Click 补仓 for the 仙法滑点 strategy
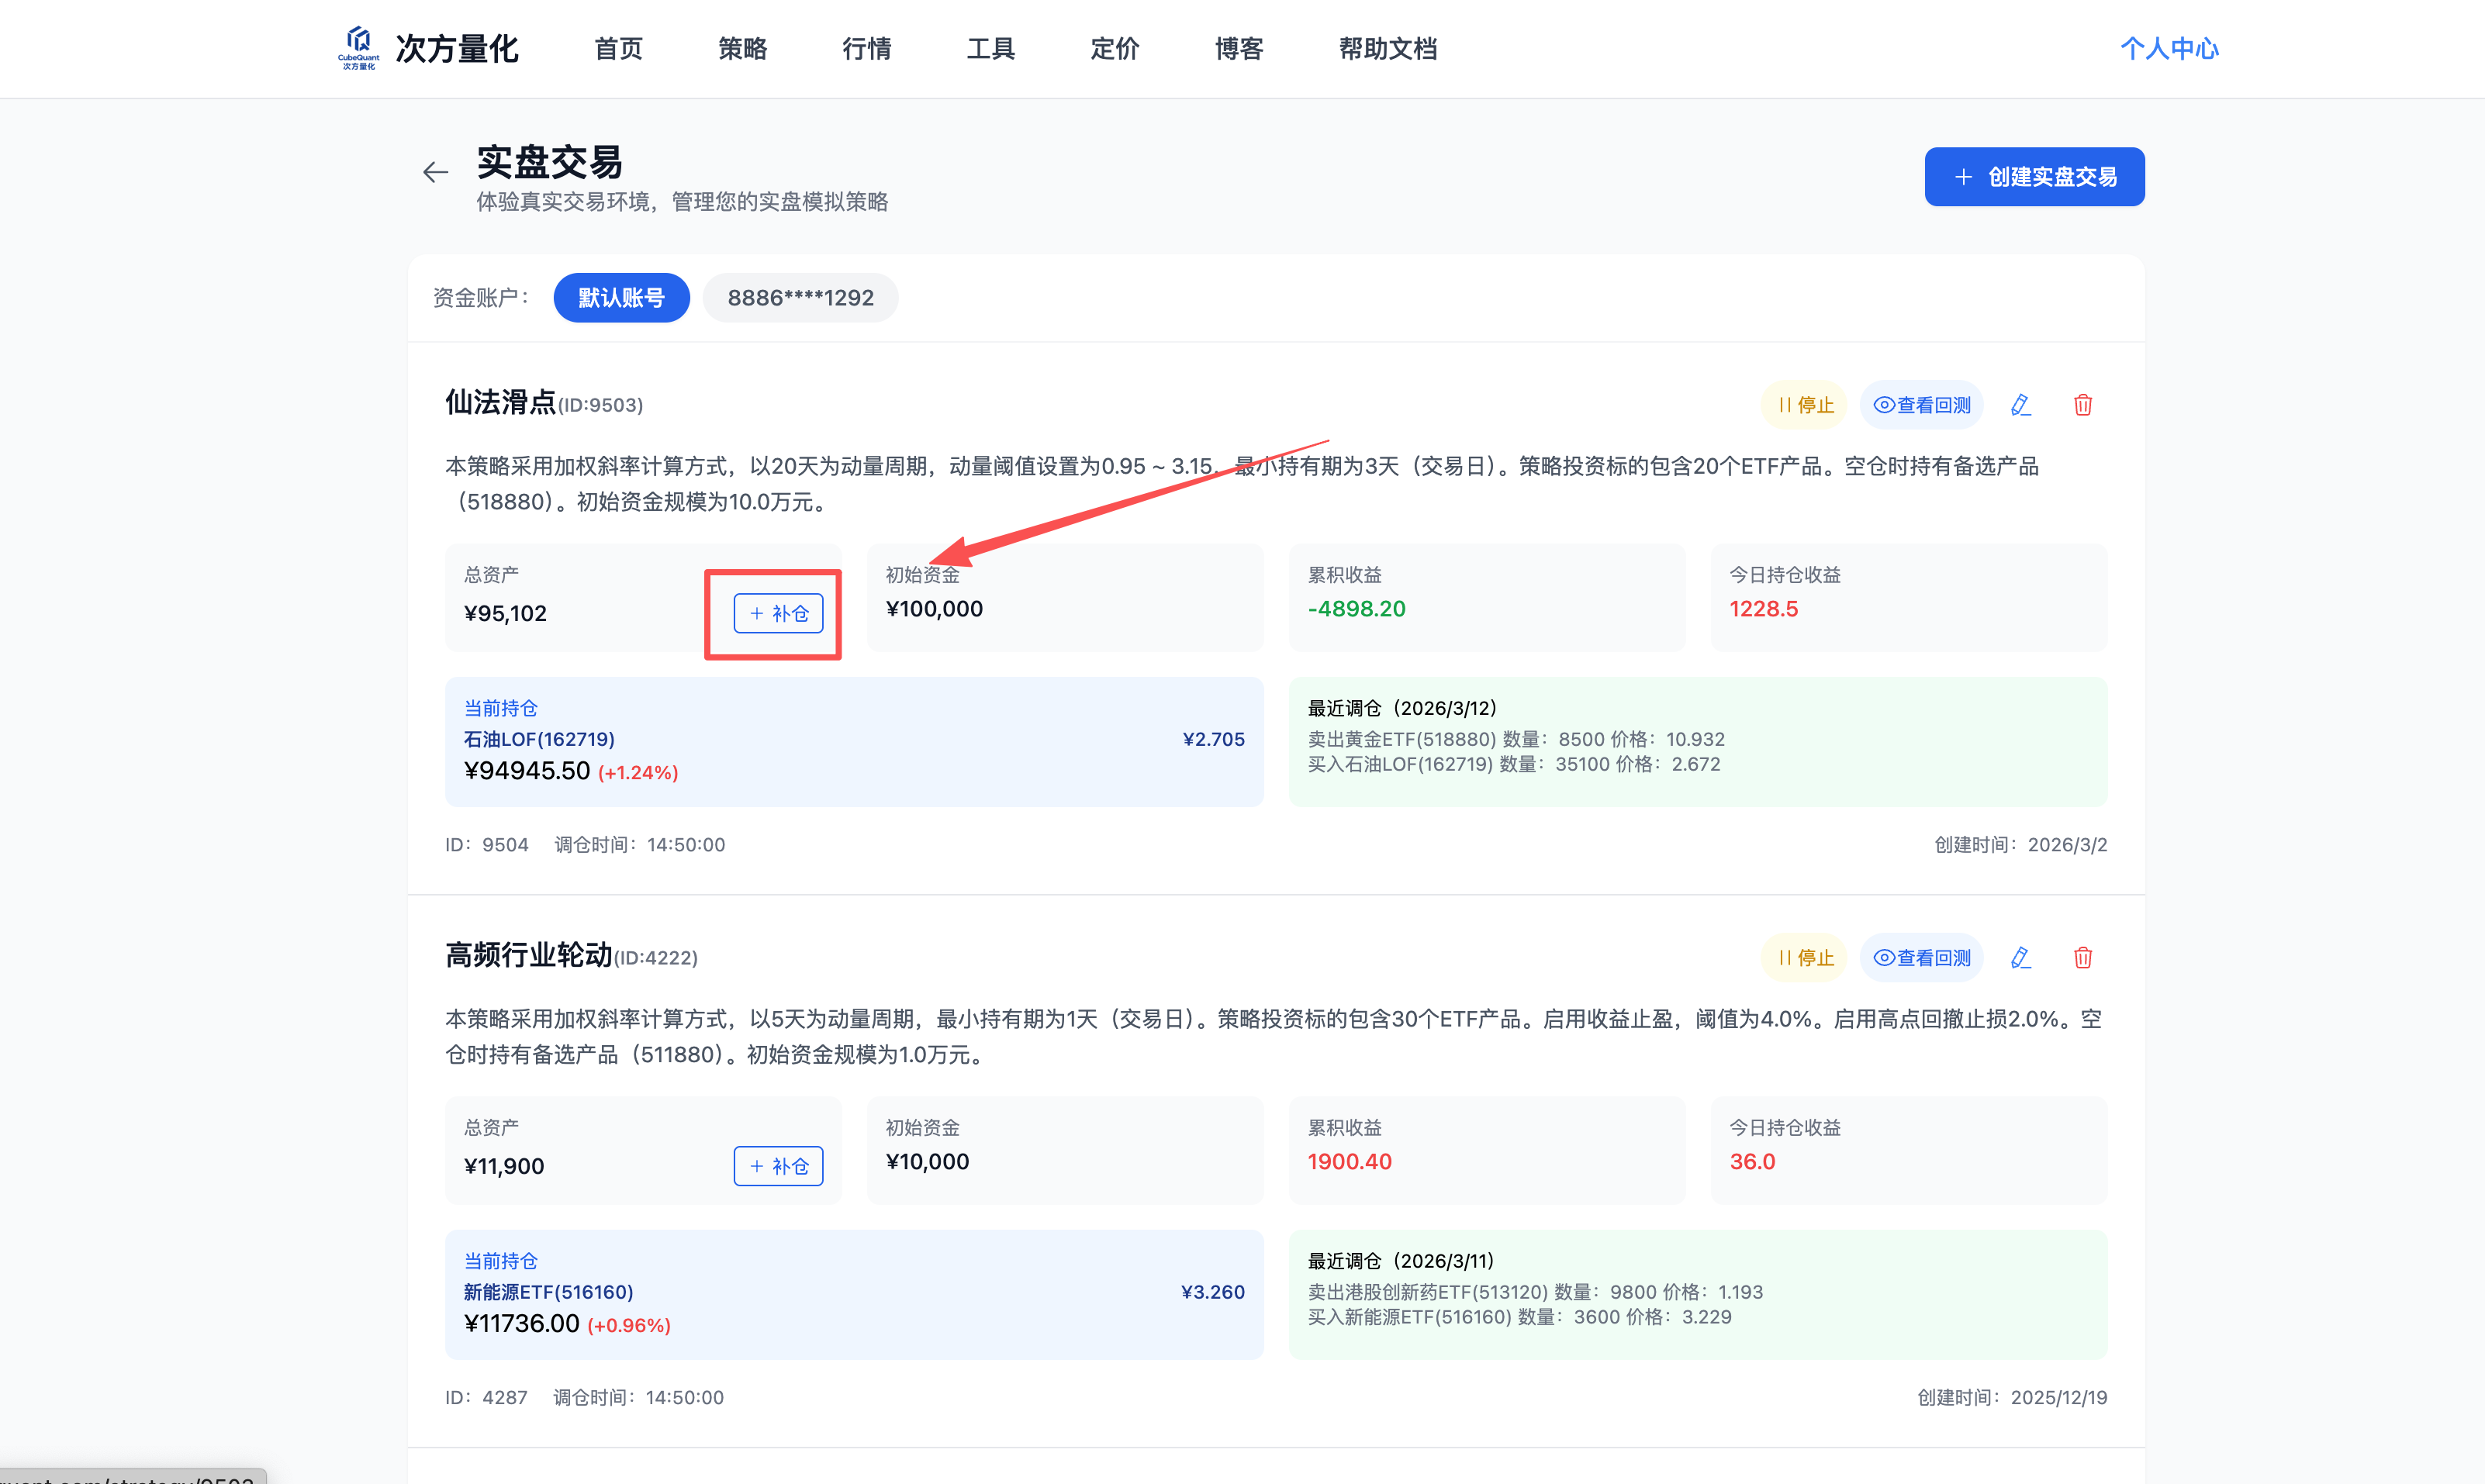This screenshot has height=1484, width=2485. pyautogui.click(x=778, y=613)
